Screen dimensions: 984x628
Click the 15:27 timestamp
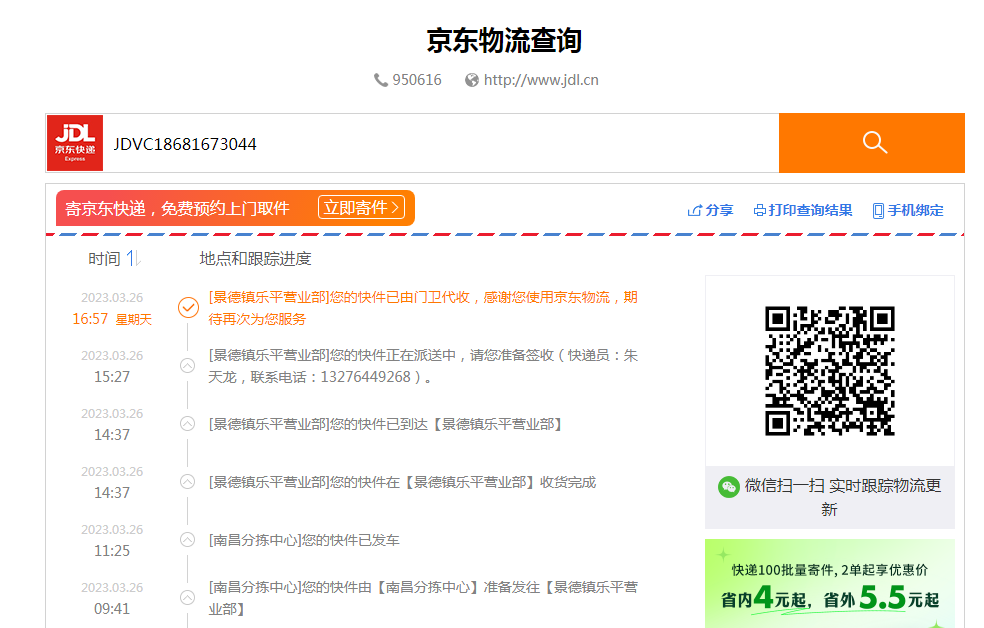[112, 376]
